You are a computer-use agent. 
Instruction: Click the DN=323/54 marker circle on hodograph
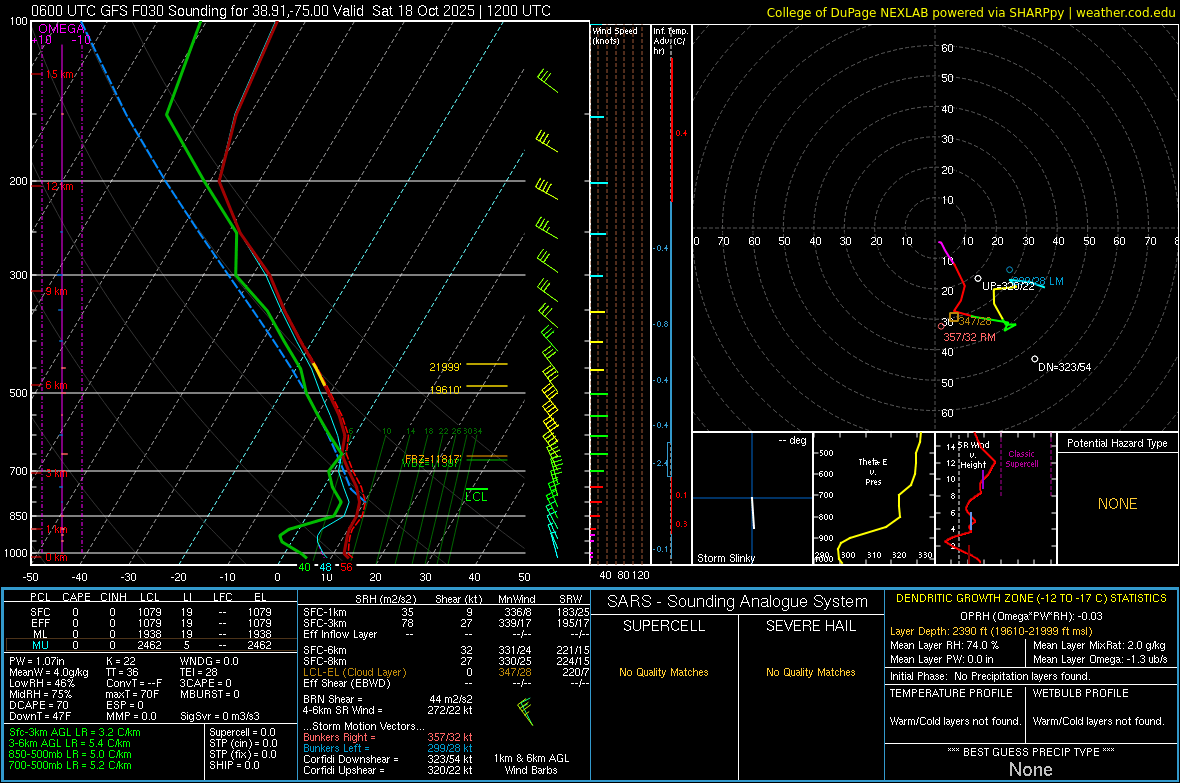click(1035, 359)
